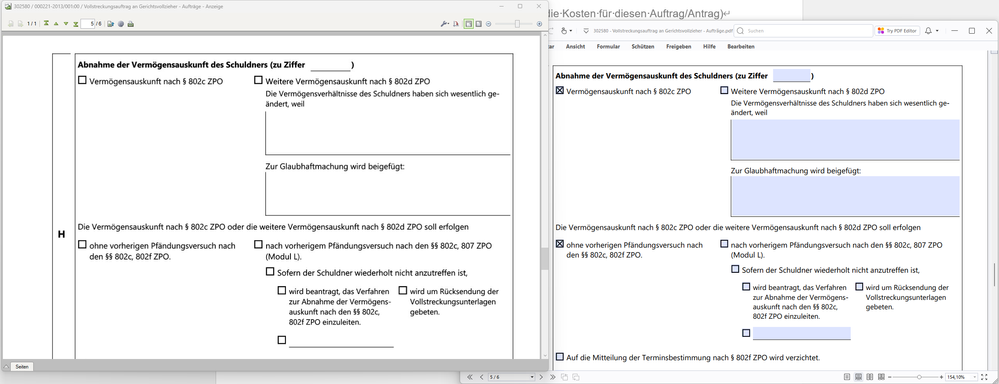This screenshot has height=384, width=999.
Task: Click the globe icon in the Anzeige toolbar
Action: pos(120,24)
